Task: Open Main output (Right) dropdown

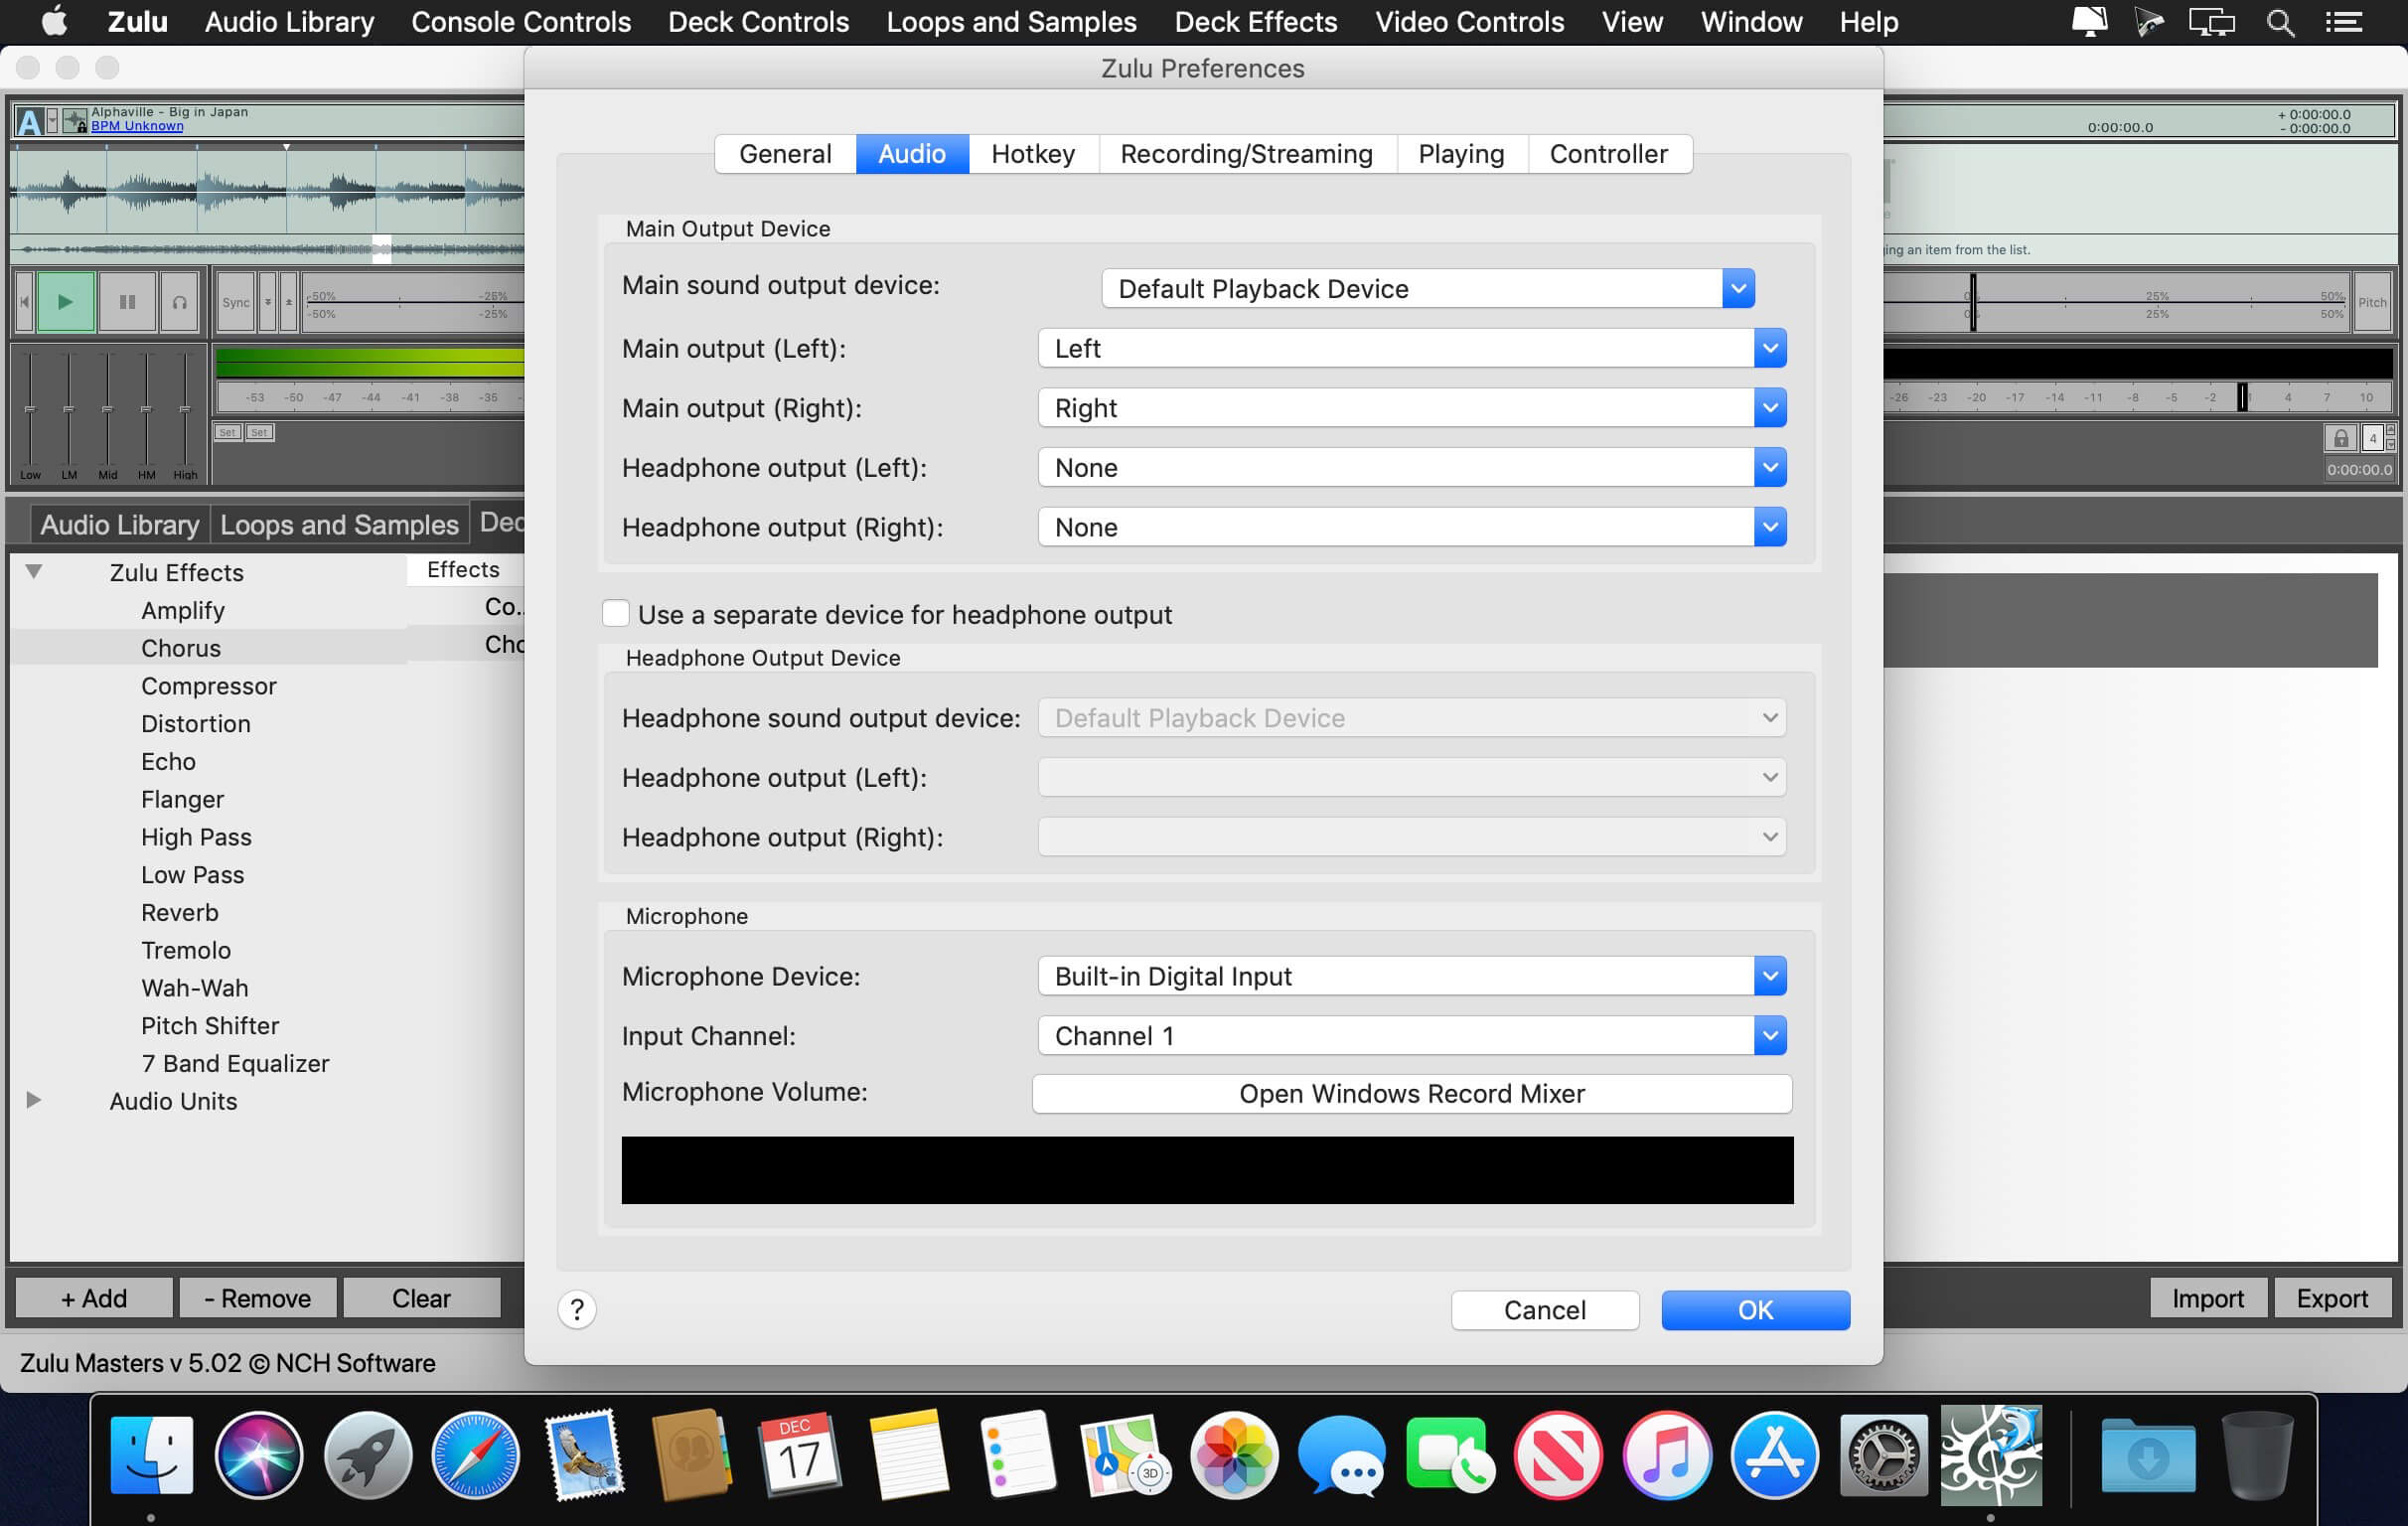Action: click(x=1412, y=408)
